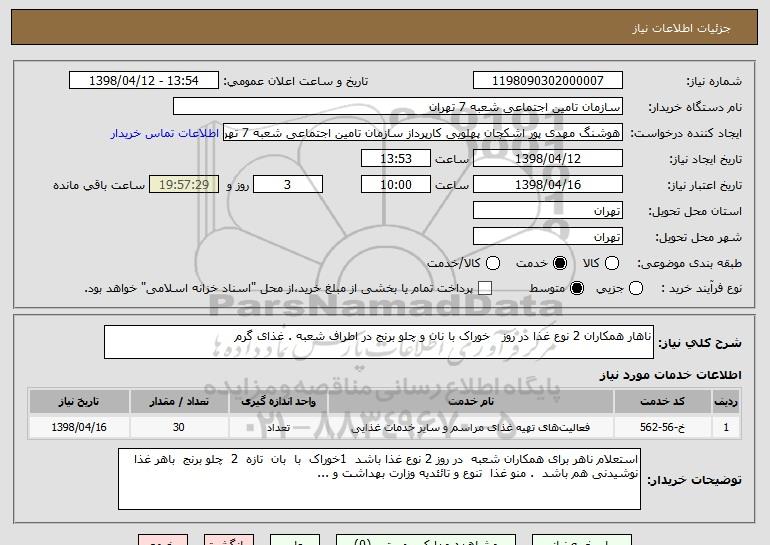Click the شرح کلی نیاز text area
The width and height of the screenshot is (770, 545).
click(x=379, y=342)
